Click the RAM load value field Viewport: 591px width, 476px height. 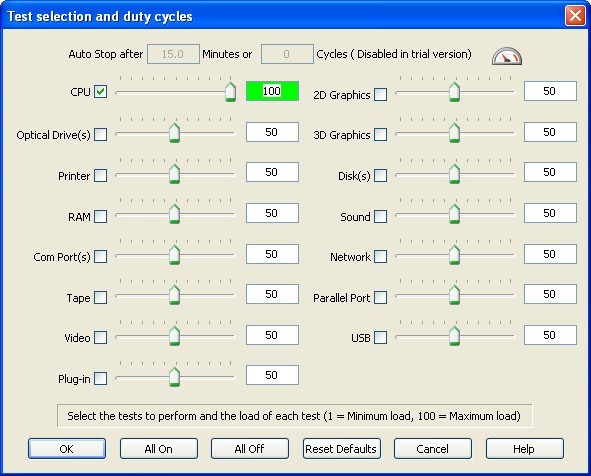tap(272, 213)
